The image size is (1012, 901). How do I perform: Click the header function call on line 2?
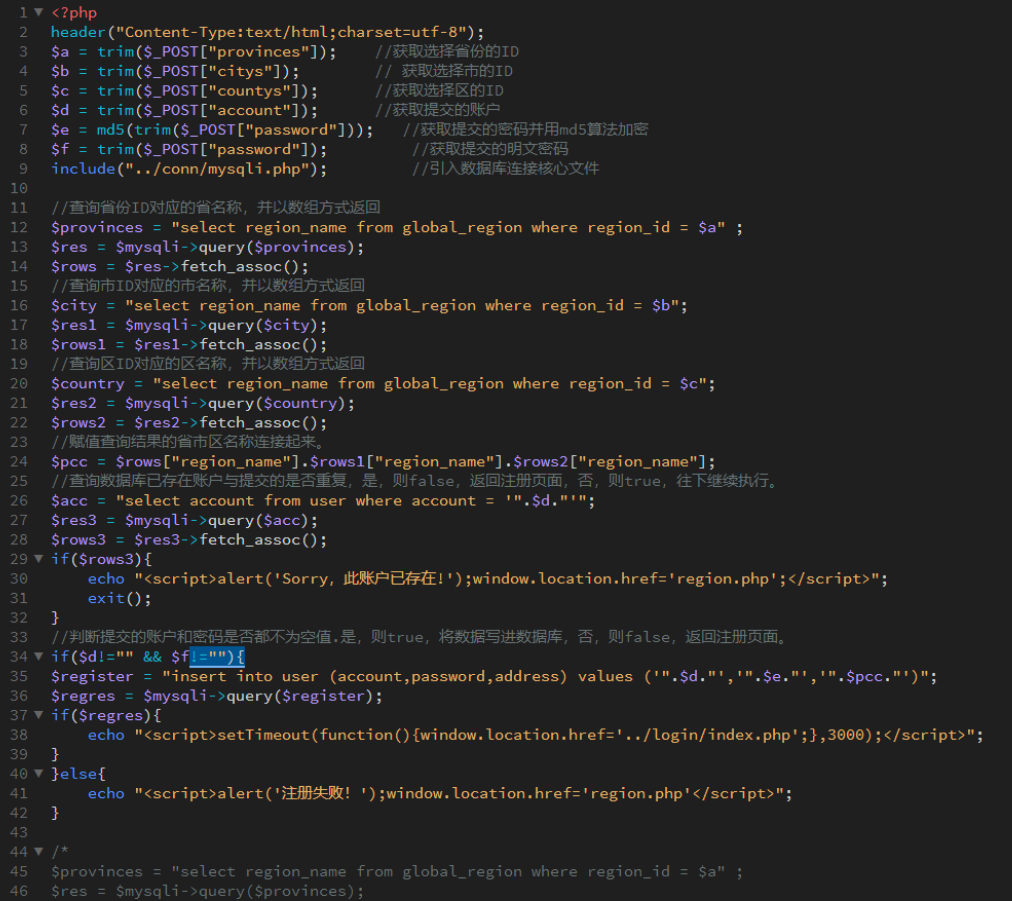click(78, 32)
